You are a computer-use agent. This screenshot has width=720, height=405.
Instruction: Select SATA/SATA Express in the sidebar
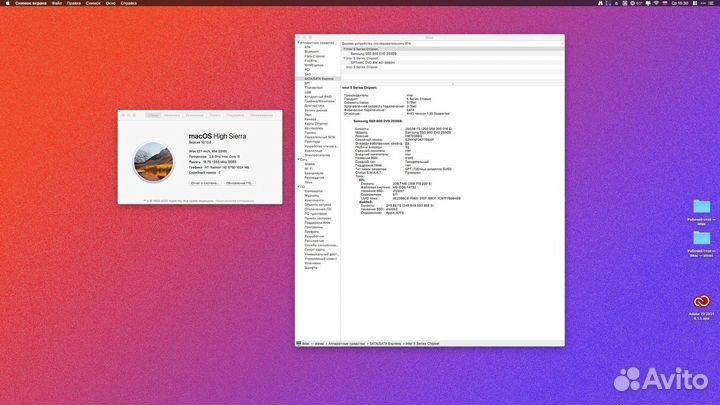coord(319,79)
